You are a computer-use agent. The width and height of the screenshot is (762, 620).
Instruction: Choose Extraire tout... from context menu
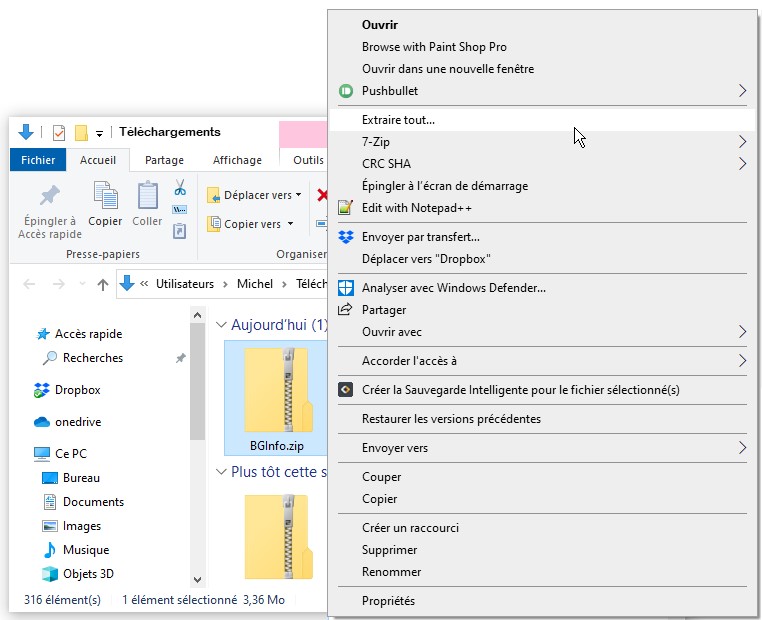click(398, 120)
